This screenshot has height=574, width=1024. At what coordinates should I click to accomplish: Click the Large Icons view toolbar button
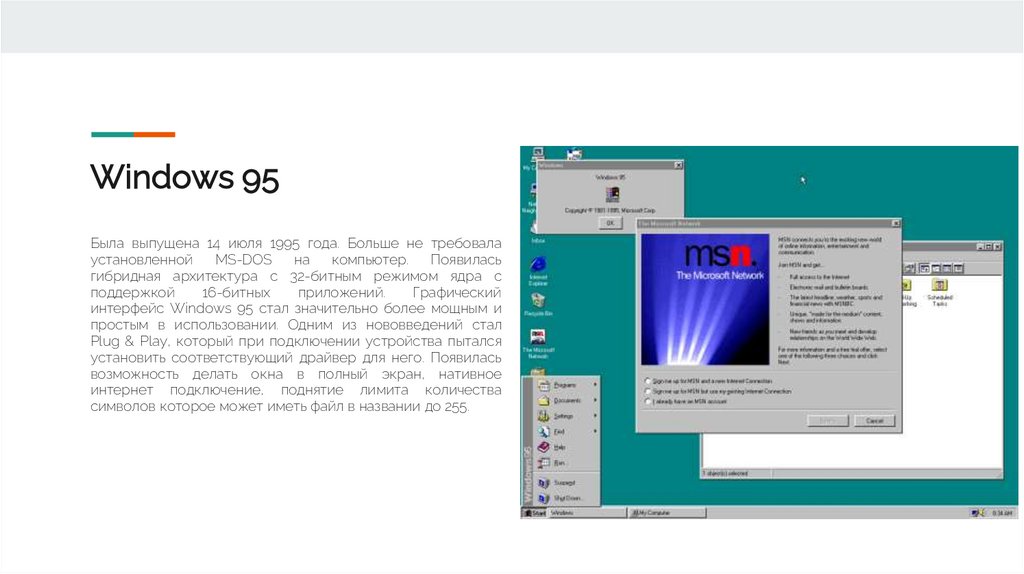(925, 268)
